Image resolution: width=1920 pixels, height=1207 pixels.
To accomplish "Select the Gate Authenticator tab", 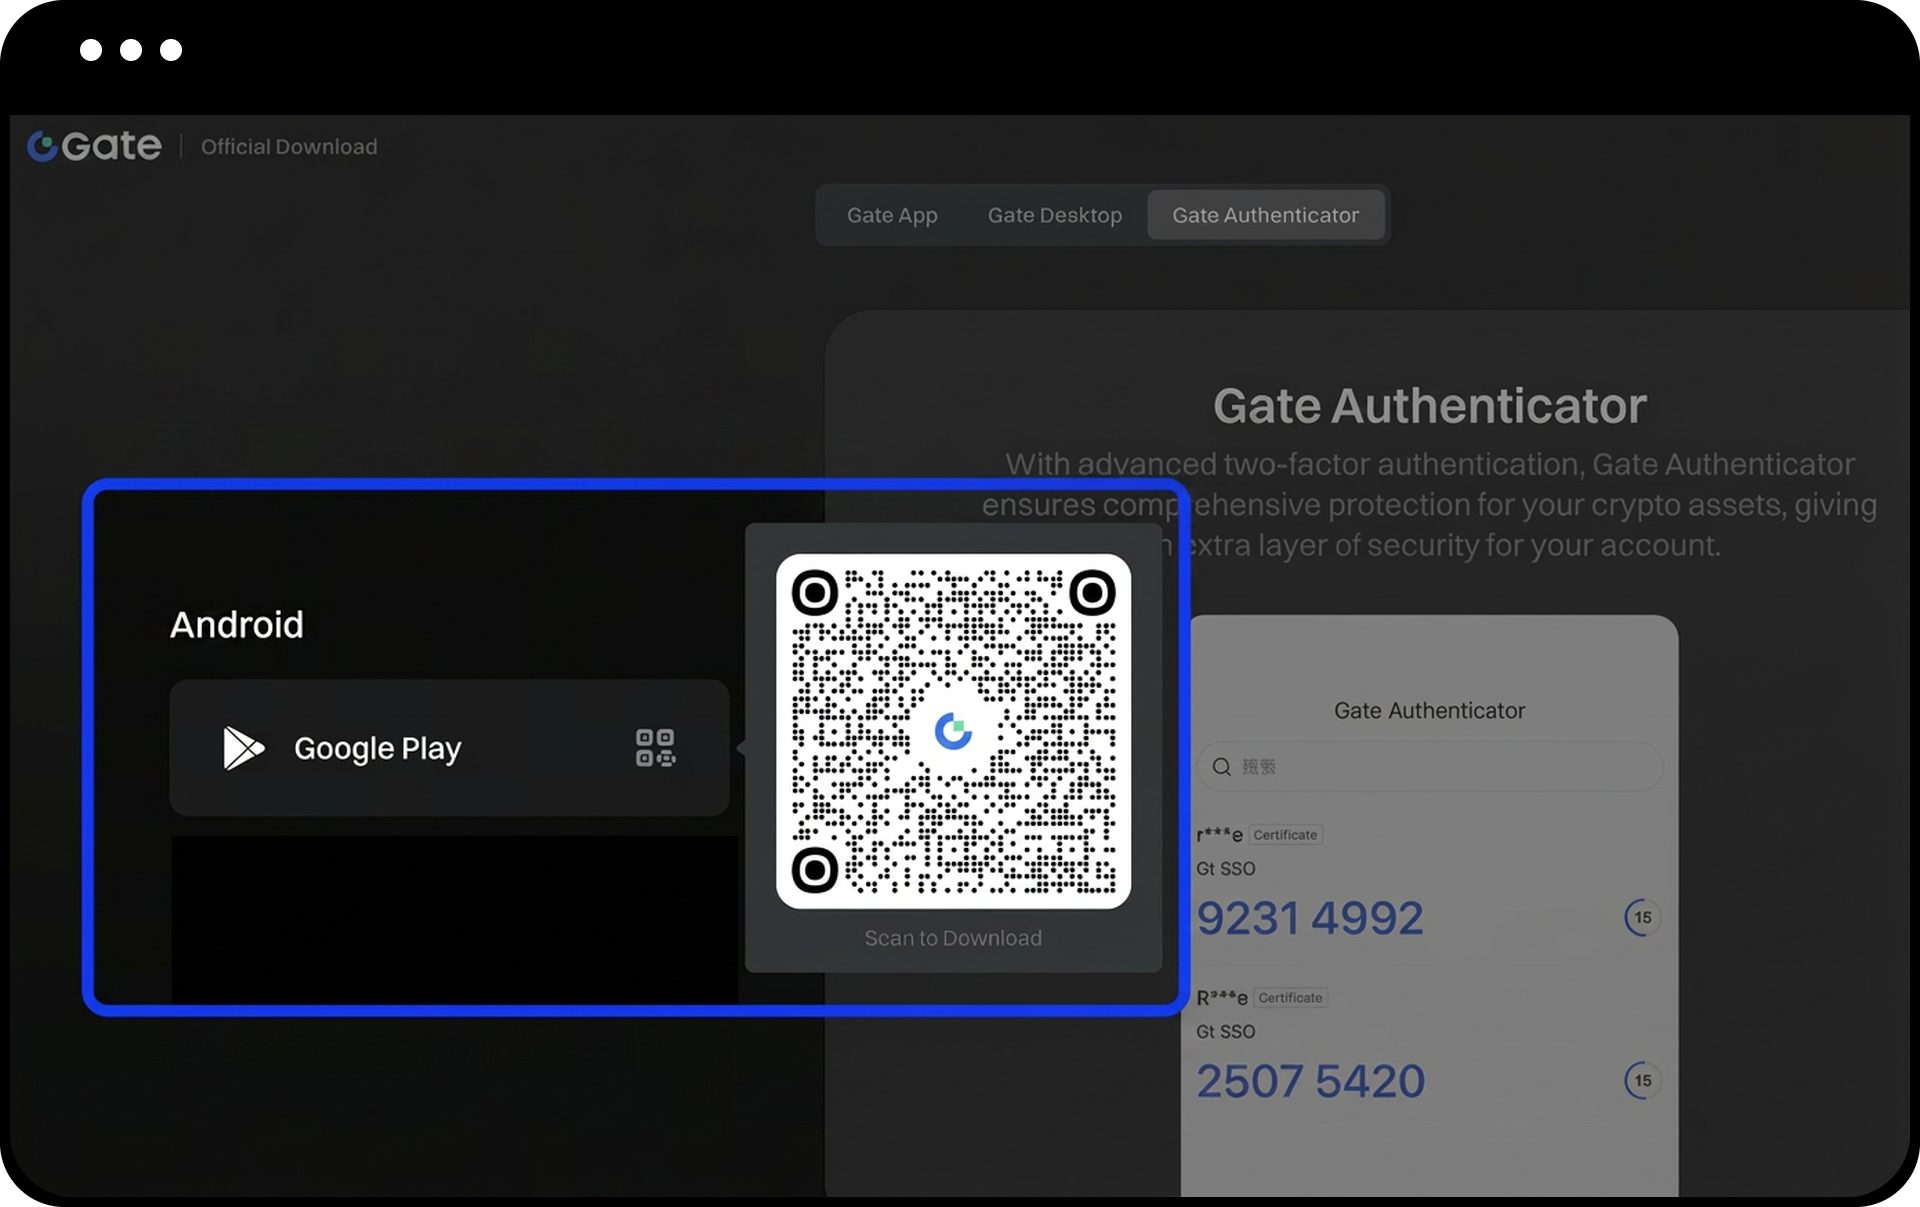I will pos(1265,215).
